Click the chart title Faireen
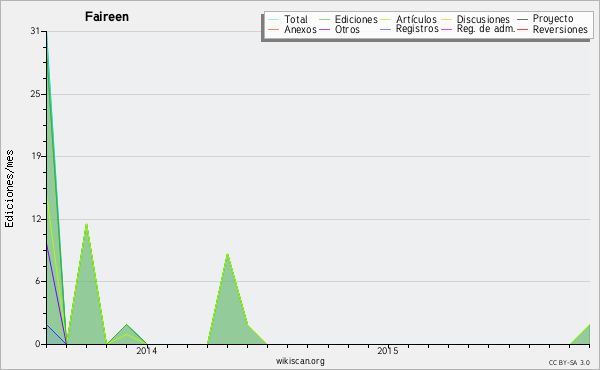The height and width of the screenshot is (370, 600). click(x=107, y=17)
